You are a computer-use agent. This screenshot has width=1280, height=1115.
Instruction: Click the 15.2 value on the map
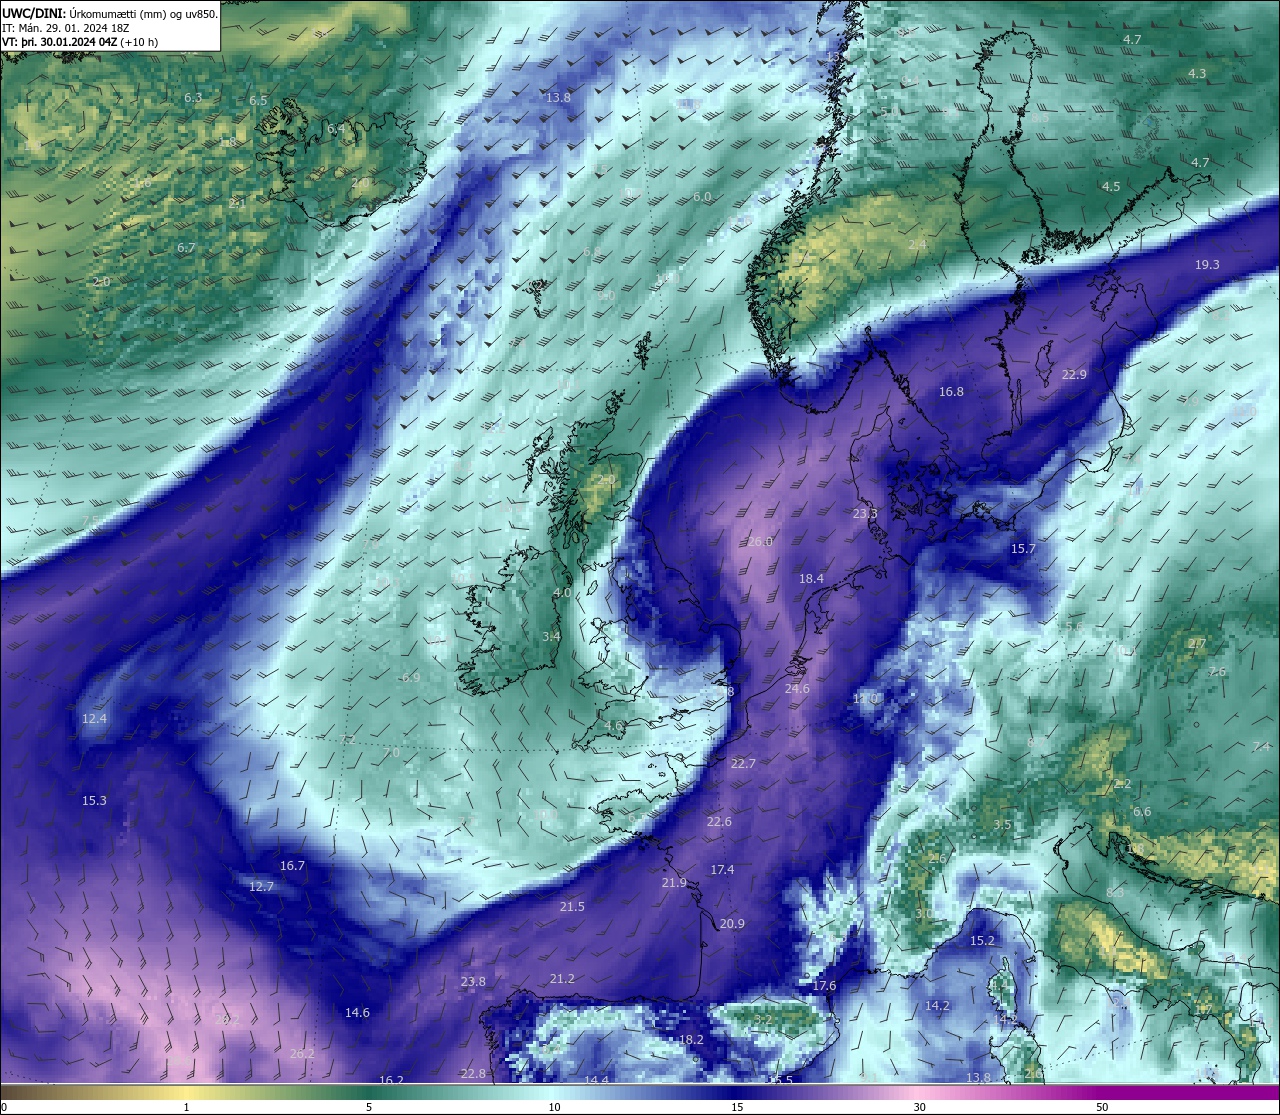pos(982,941)
